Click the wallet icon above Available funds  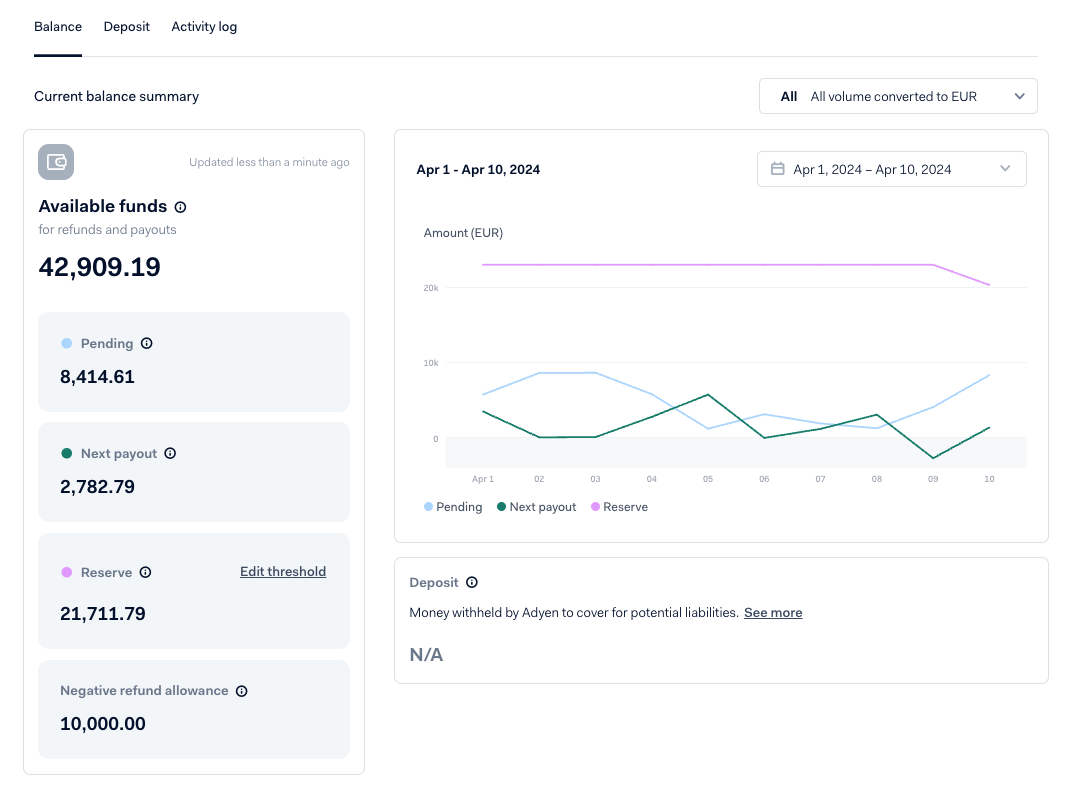pyautogui.click(x=56, y=162)
